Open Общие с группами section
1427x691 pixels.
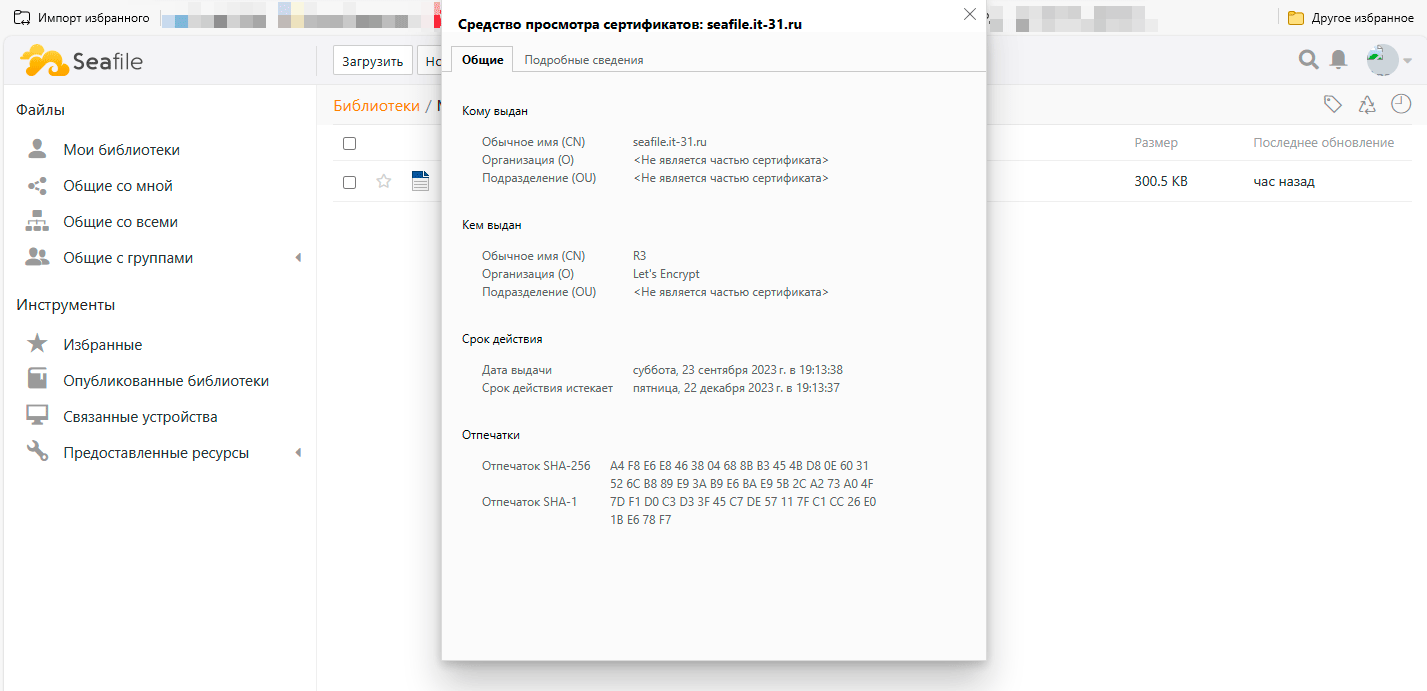[x=128, y=258]
